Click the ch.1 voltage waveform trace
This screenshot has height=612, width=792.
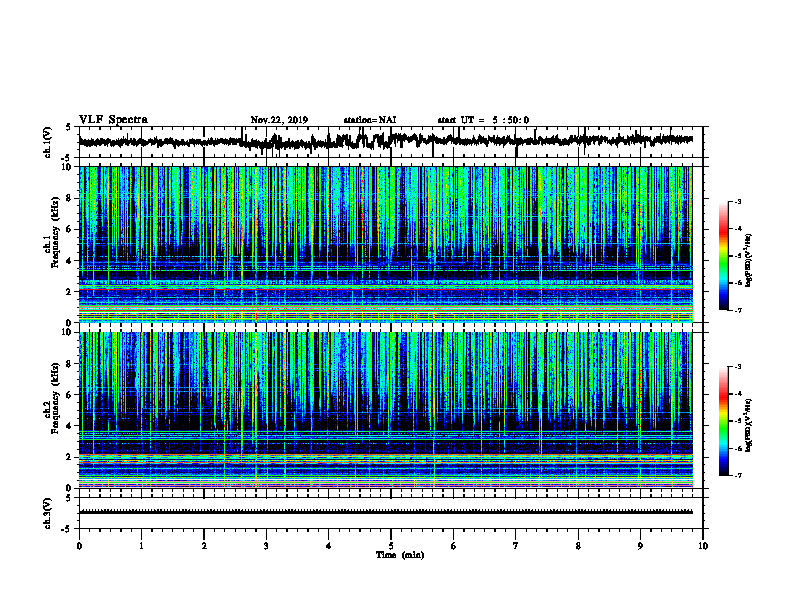(x=385, y=140)
